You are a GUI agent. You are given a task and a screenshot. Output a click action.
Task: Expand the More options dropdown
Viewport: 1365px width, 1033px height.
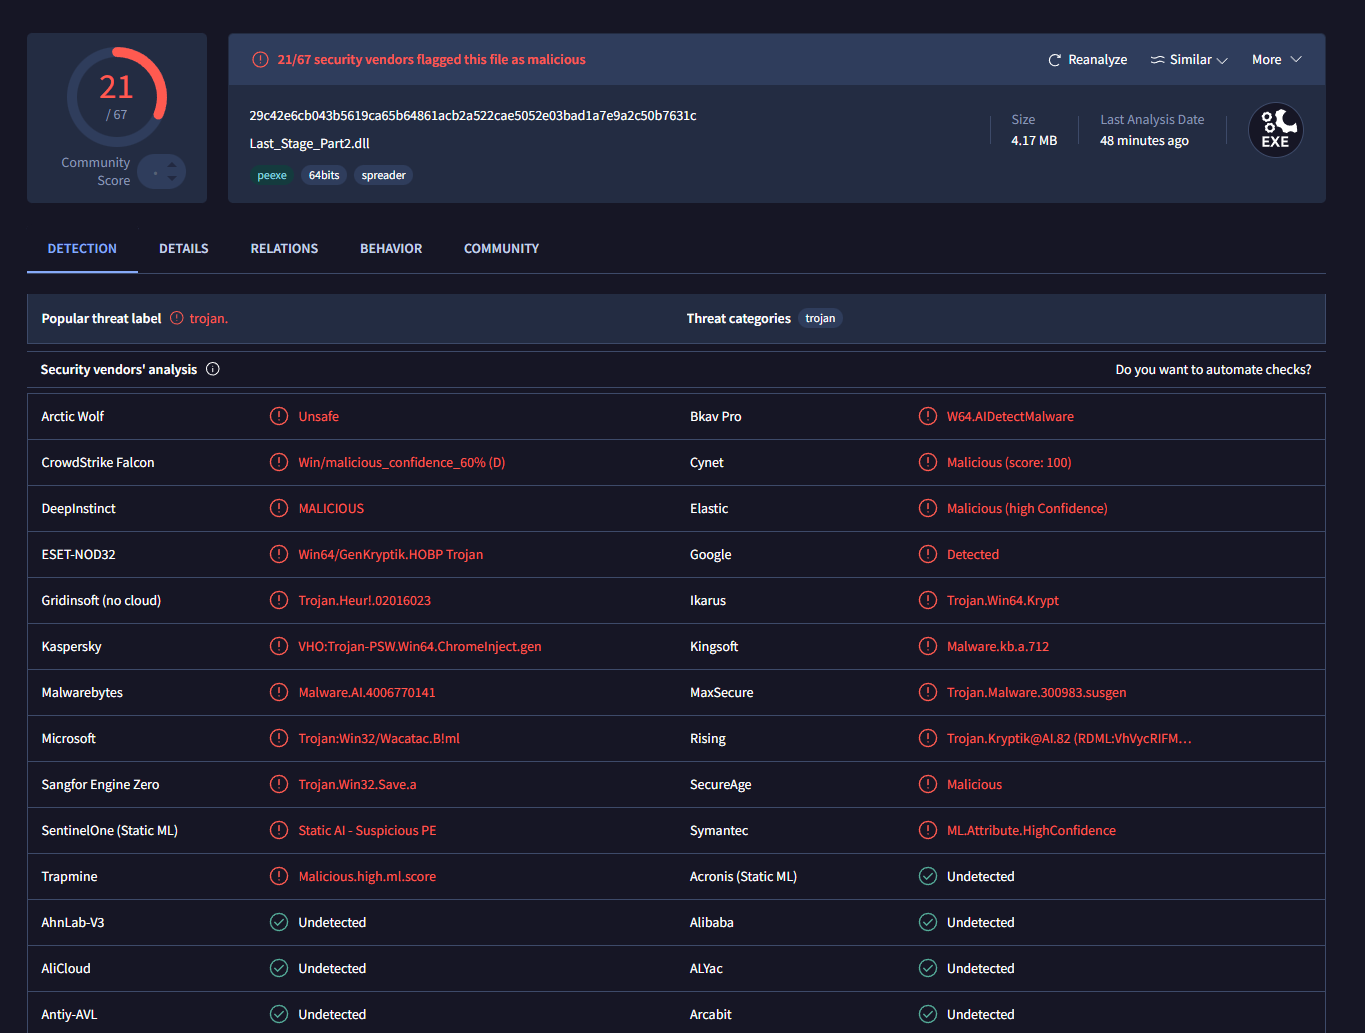(1277, 60)
